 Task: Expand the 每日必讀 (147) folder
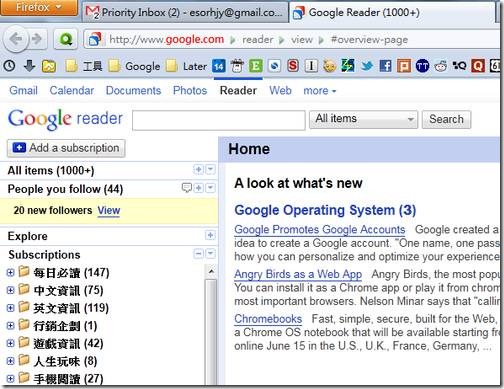(10, 273)
